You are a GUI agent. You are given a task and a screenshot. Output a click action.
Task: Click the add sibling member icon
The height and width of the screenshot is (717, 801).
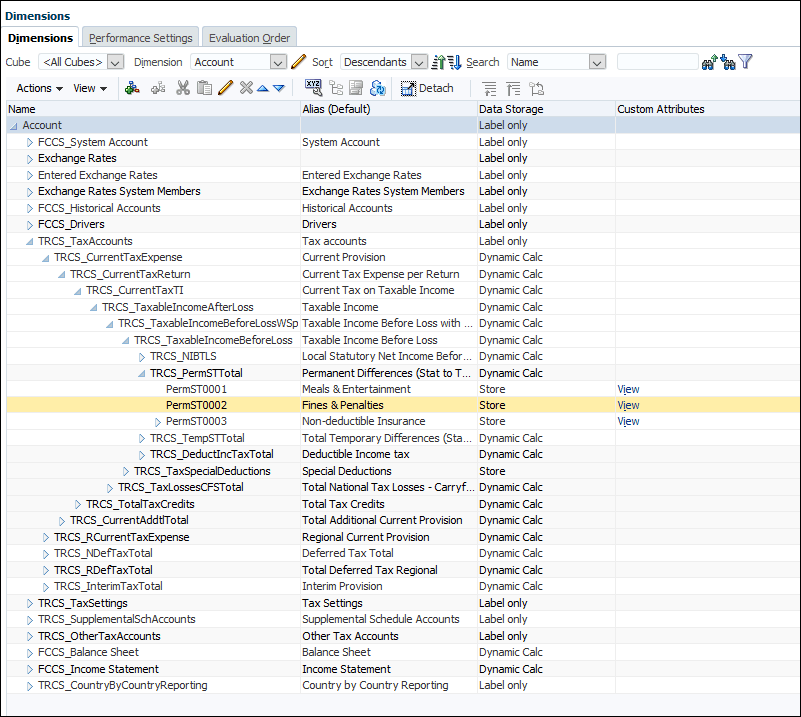point(158,88)
